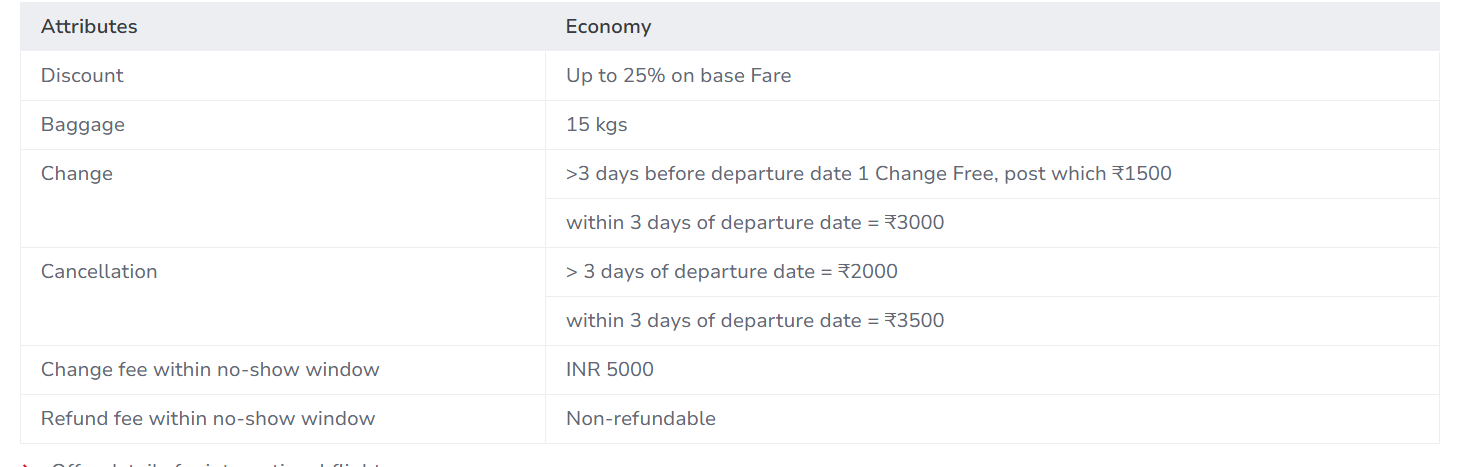Screen dimensions: 1466x467
Task: Select the Change attribute row label
Action: pyautogui.click(x=77, y=174)
